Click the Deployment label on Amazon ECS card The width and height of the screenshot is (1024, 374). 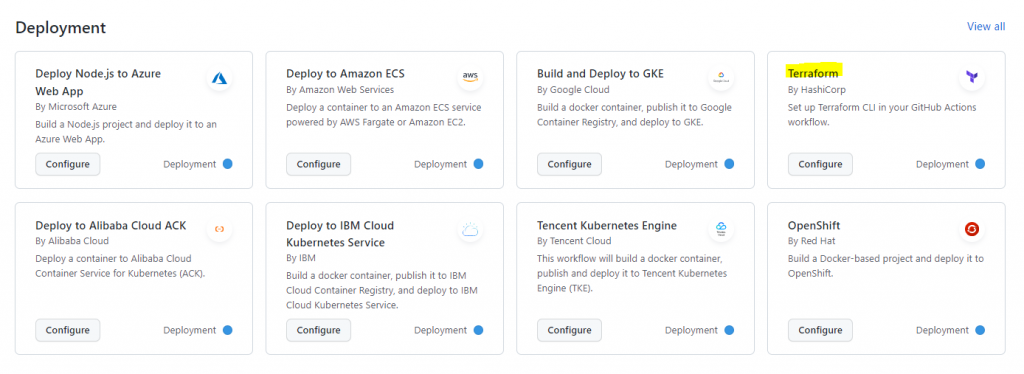440,164
